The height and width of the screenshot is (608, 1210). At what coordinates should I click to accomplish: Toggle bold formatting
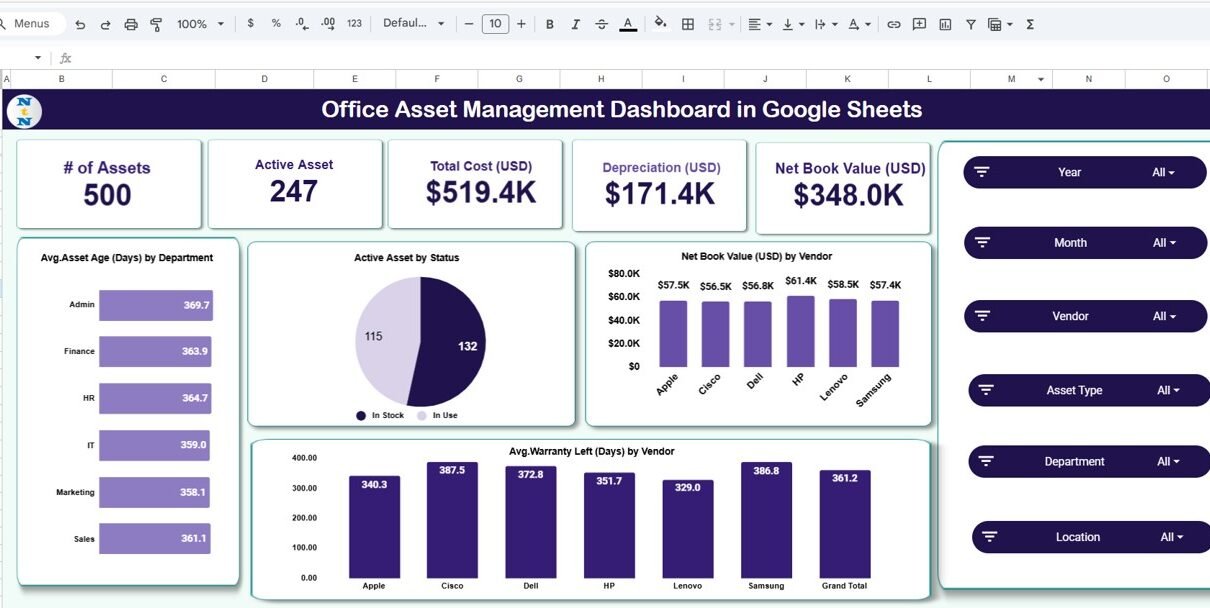click(x=549, y=24)
